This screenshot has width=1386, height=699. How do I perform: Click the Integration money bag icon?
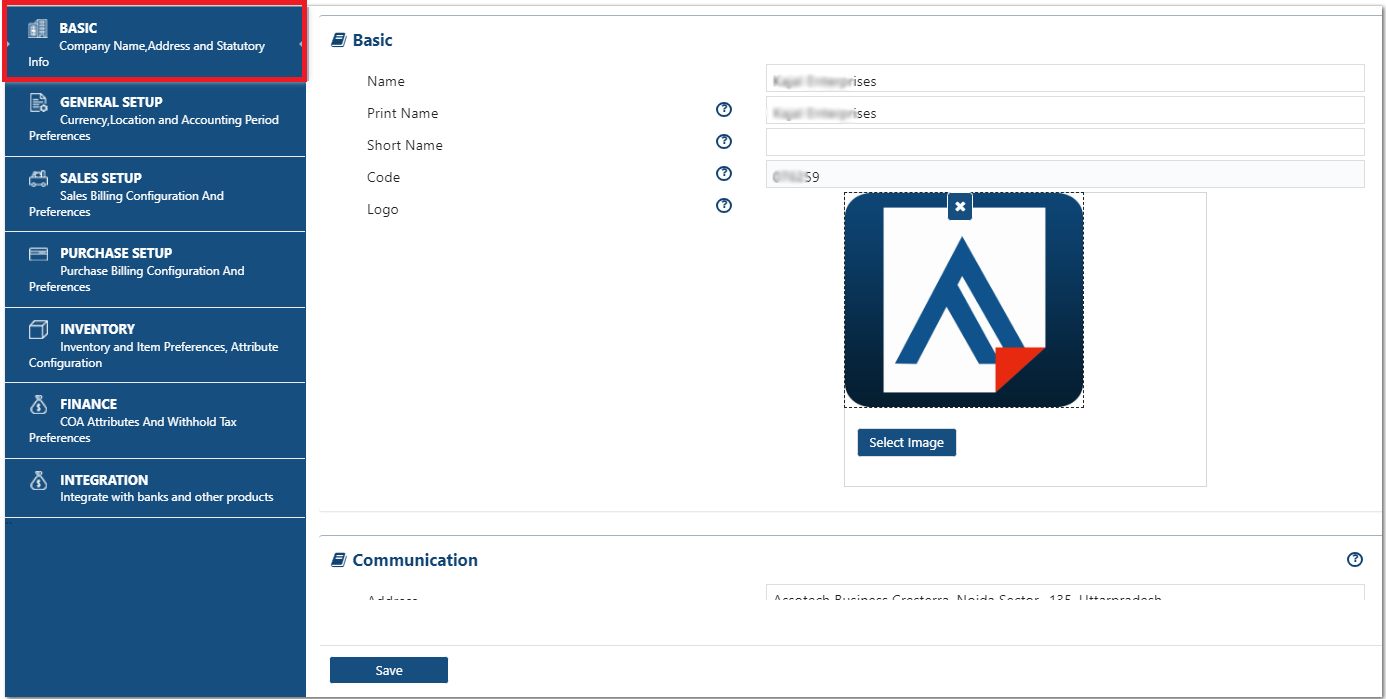(38, 480)
